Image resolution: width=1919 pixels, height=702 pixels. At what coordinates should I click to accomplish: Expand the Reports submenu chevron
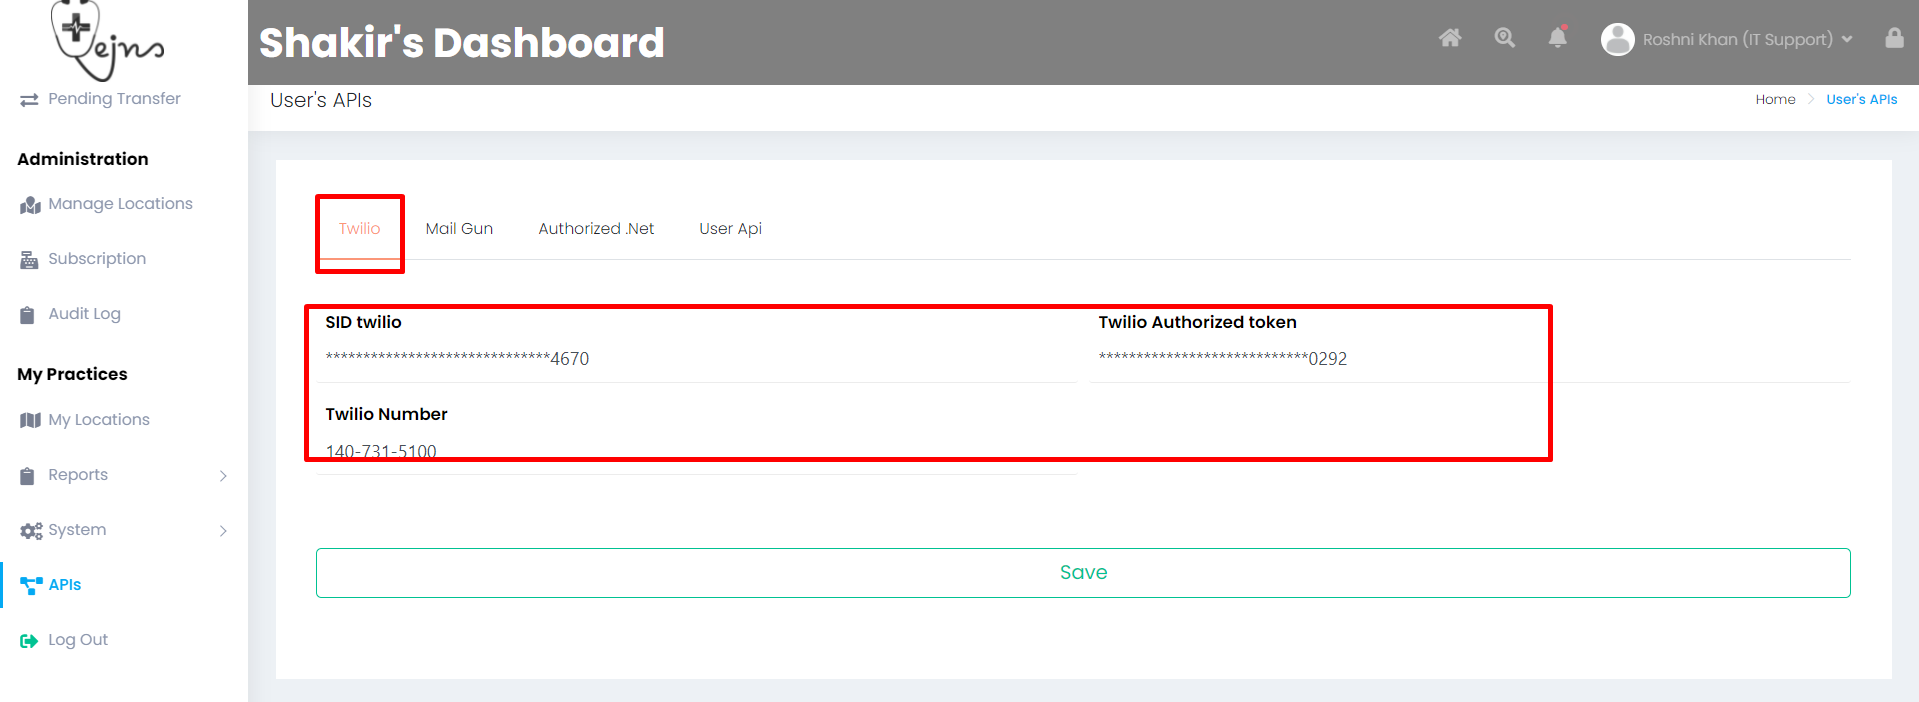click(223, 476)
